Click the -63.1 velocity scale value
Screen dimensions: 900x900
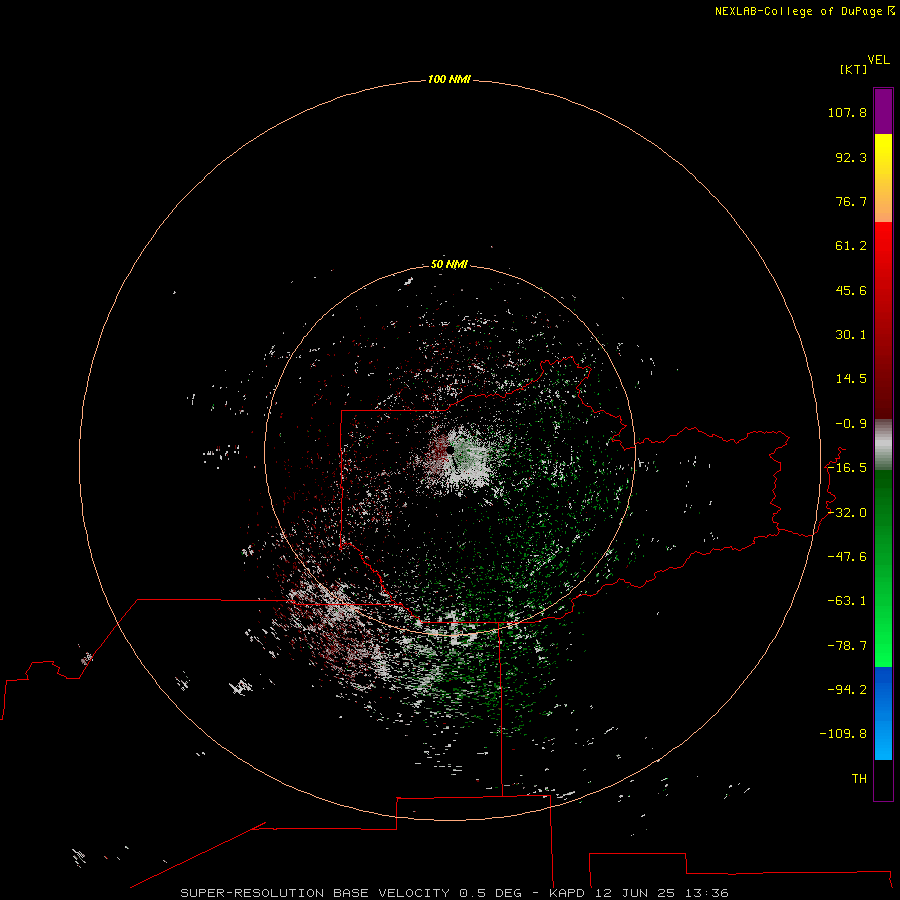click(847, 601)
